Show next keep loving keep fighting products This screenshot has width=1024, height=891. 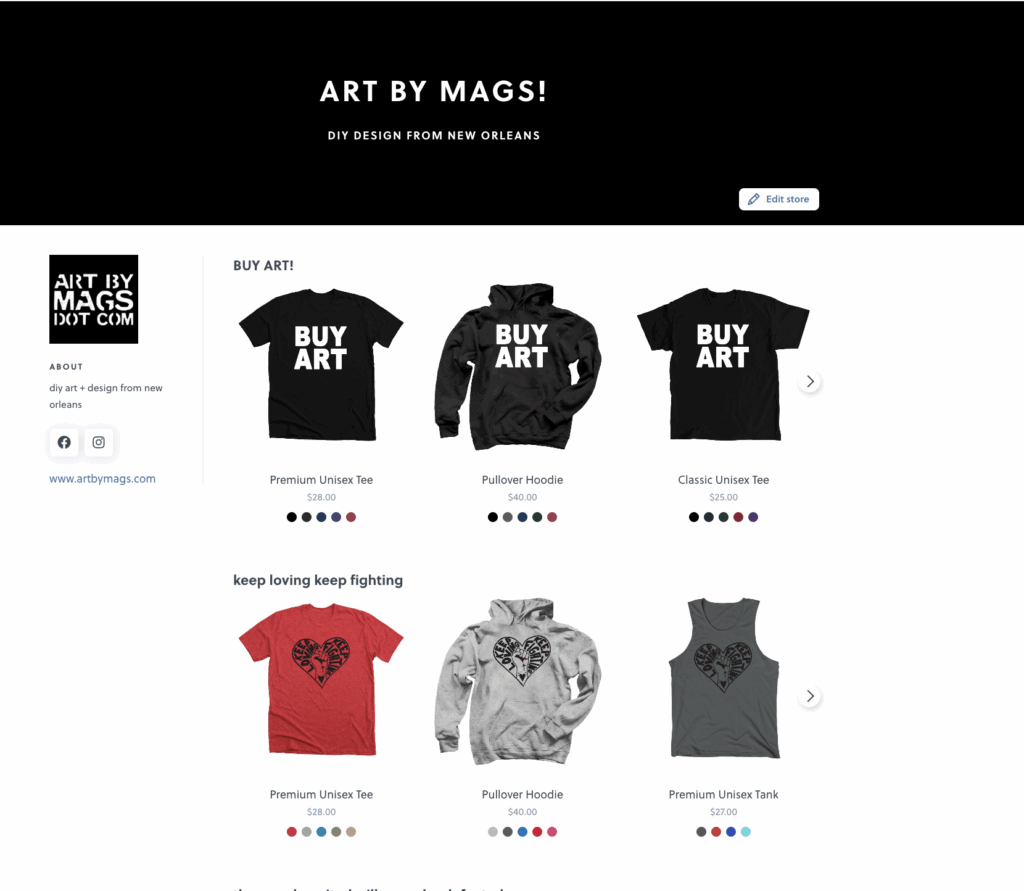click(x=810, y=696)
